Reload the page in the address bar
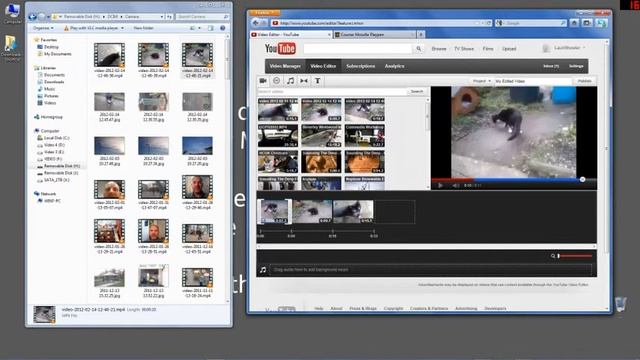This screenshot has width=640, height=360. point(489,23)
